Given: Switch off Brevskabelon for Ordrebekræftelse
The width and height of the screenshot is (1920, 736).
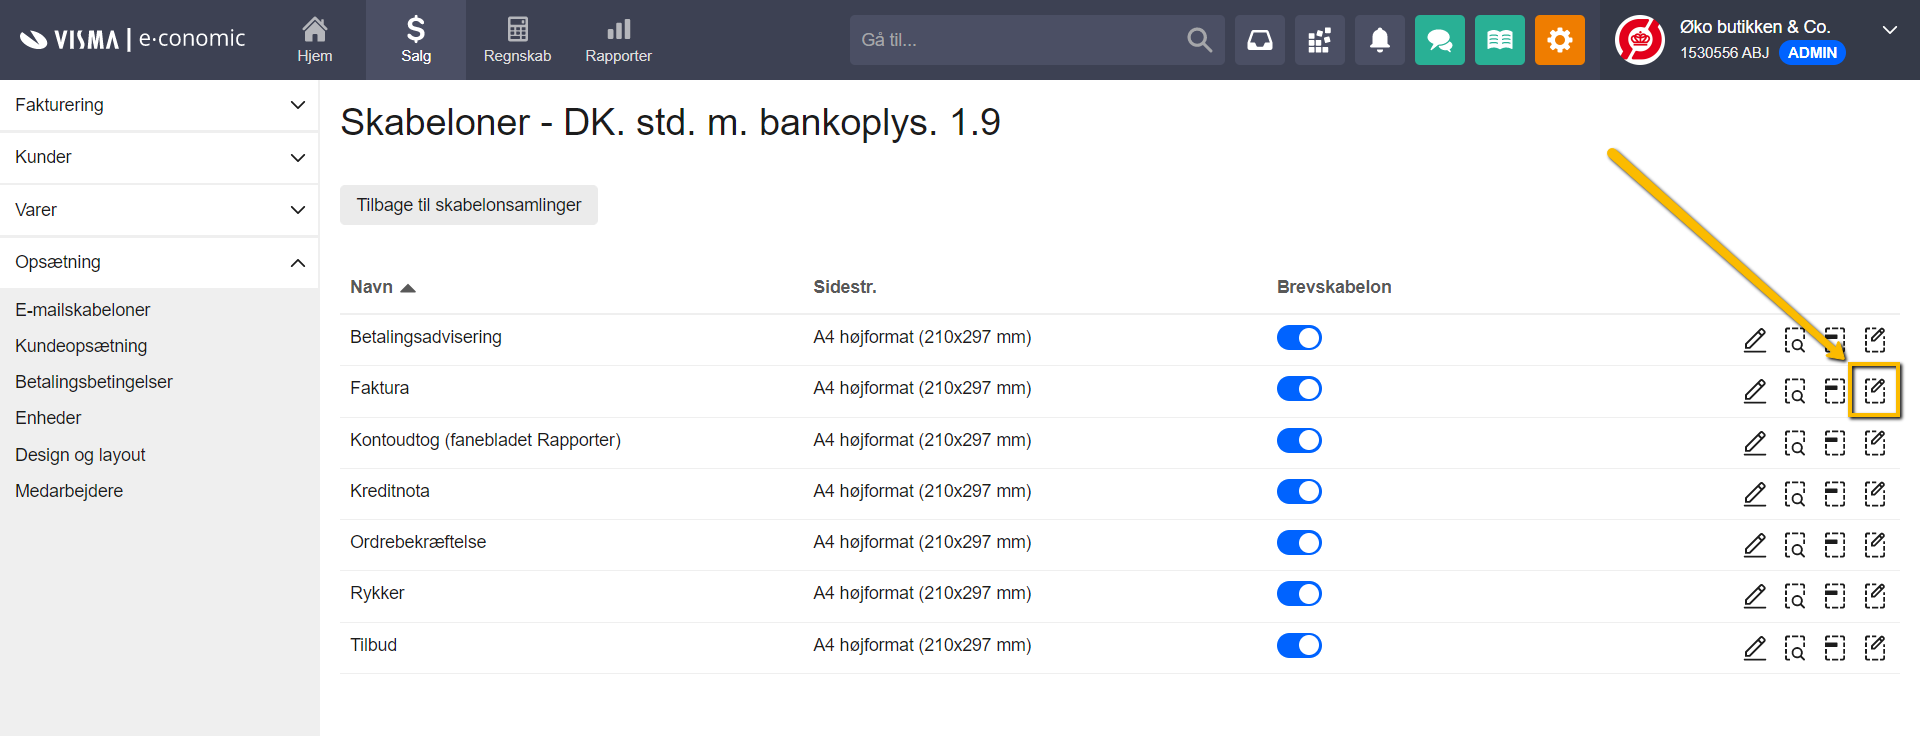Looking at the screenshot, I should 1299,543.
